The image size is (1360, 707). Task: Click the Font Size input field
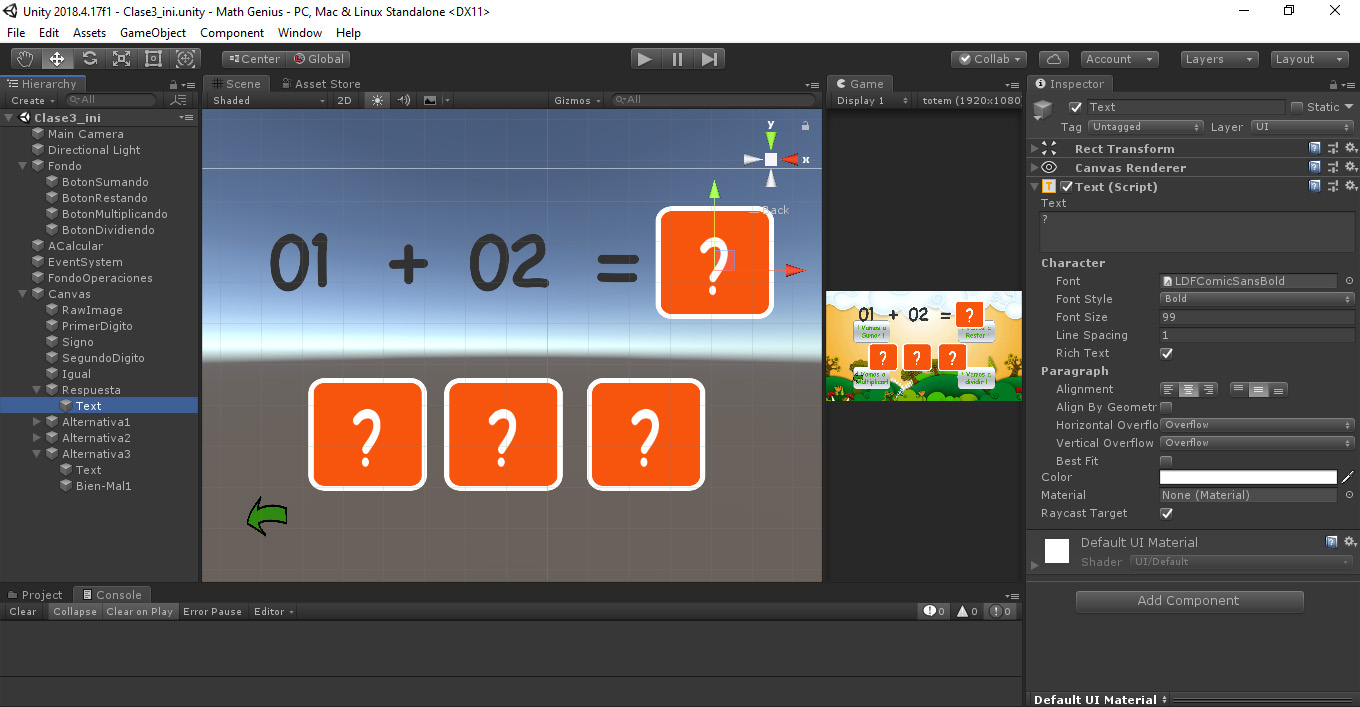[x=1257, y=317]
